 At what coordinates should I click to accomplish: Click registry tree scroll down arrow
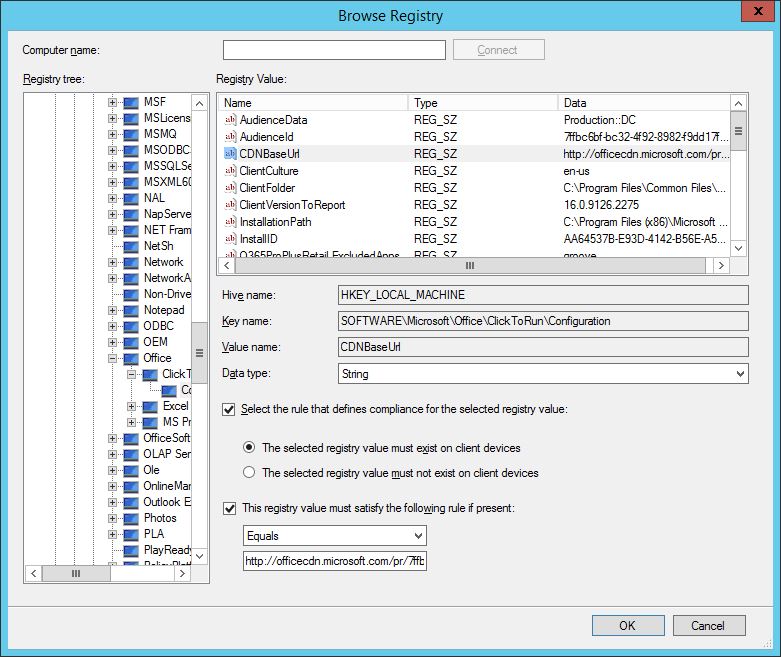[x=200, y=556]
